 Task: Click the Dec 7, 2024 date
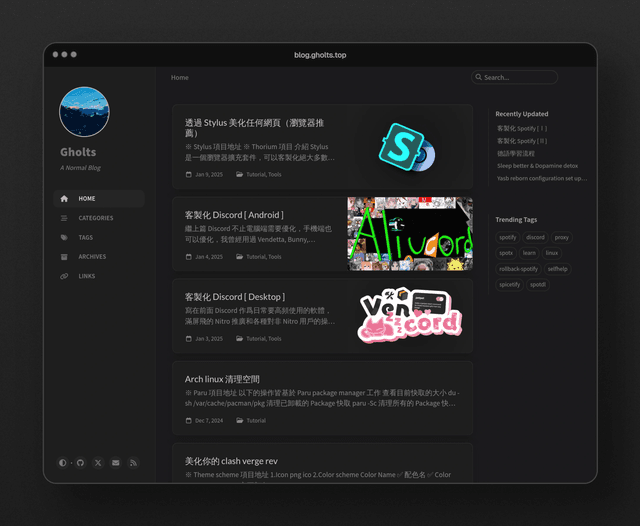[x=209, y=421]
